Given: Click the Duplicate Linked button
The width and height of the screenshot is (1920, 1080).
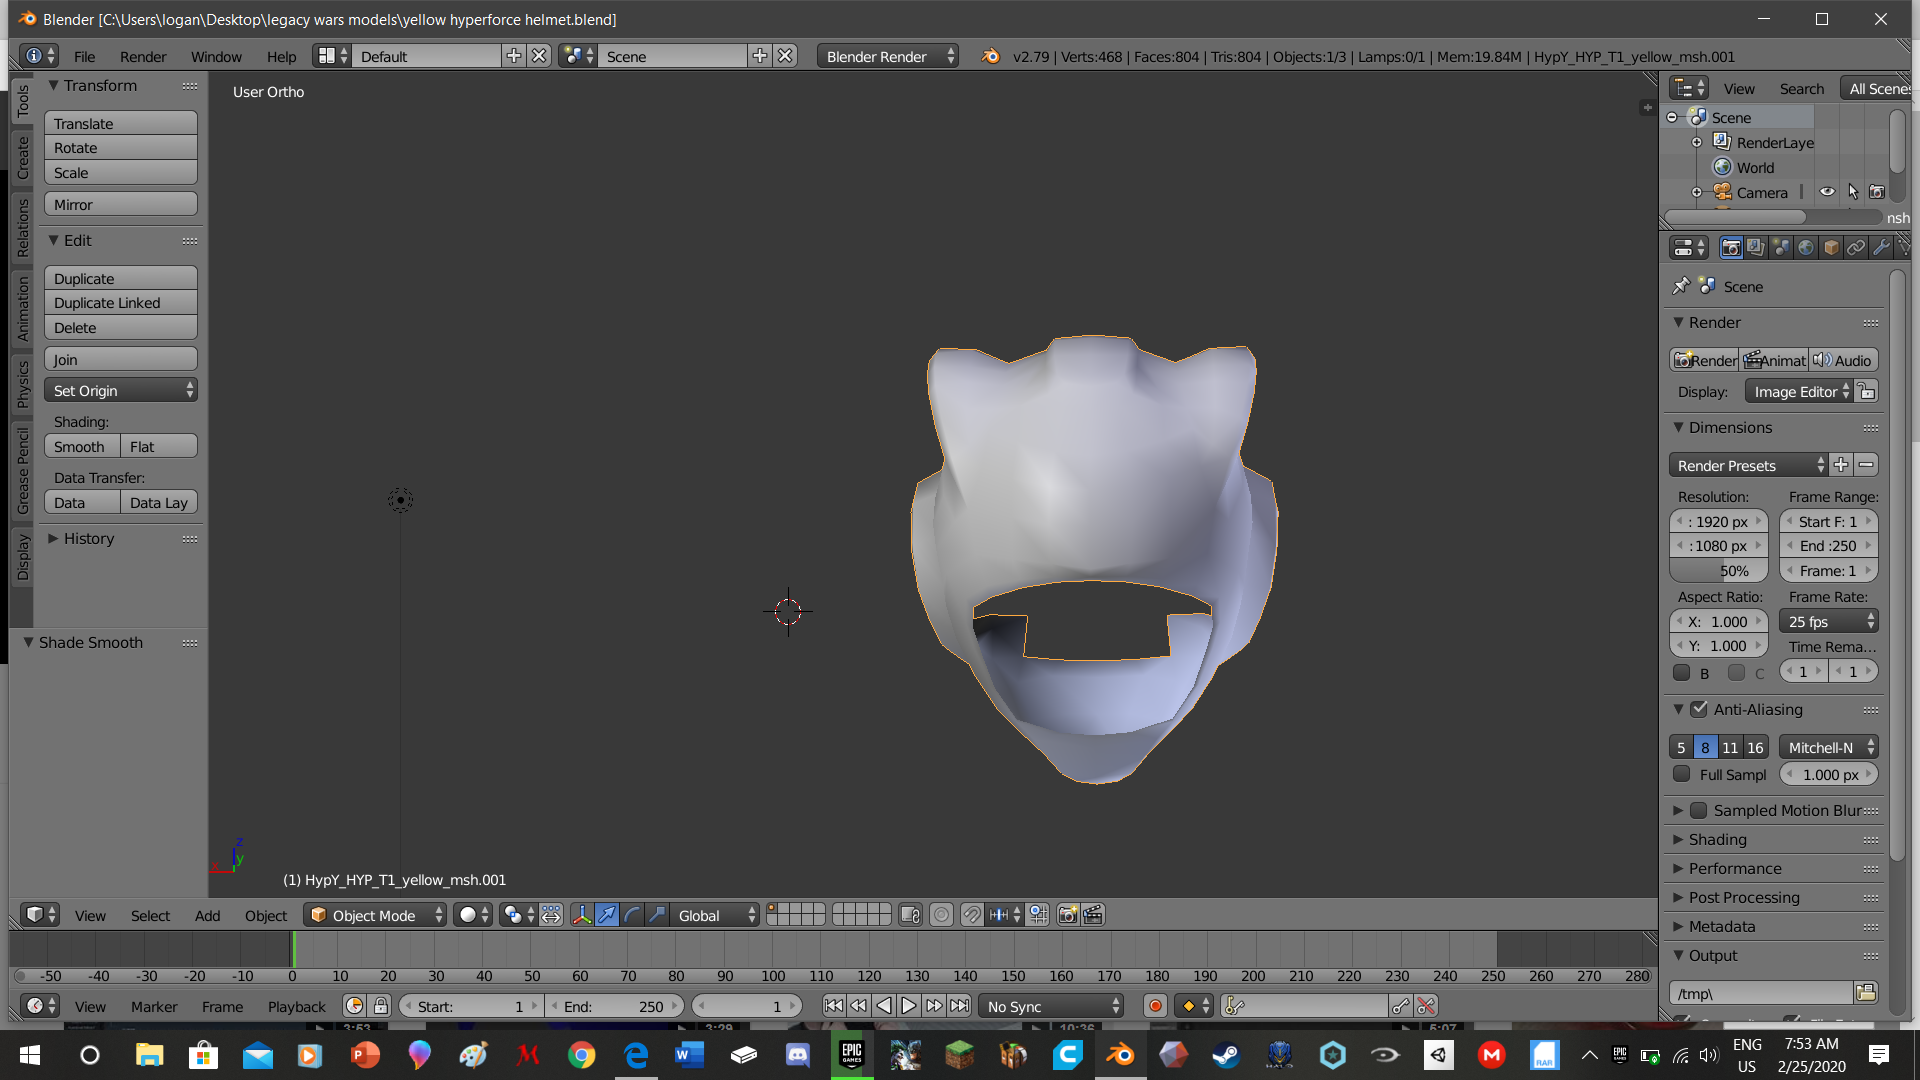Looking at the screenshot, I should pyautogui.click(x=120, y=303).
